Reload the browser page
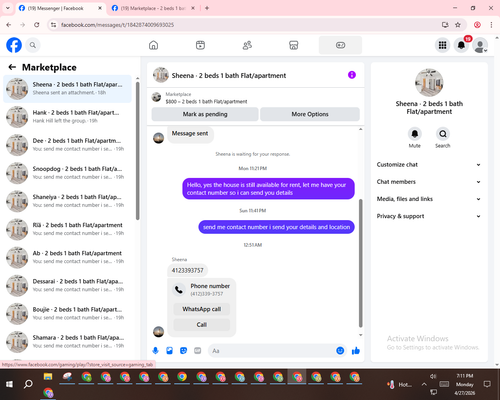This screenshot has height=400, width=500. click(x=37, y=25)
